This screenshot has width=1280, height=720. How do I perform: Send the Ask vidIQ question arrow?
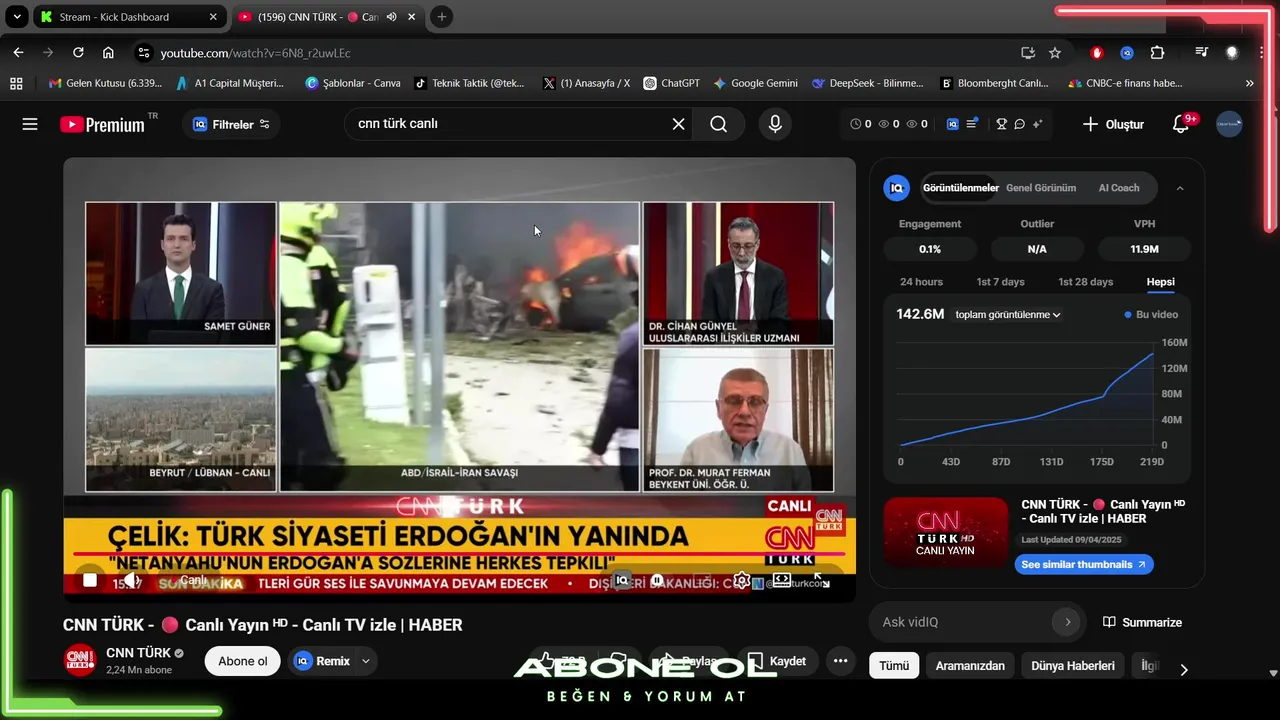pyautogui.click(x=1067, y=622)
